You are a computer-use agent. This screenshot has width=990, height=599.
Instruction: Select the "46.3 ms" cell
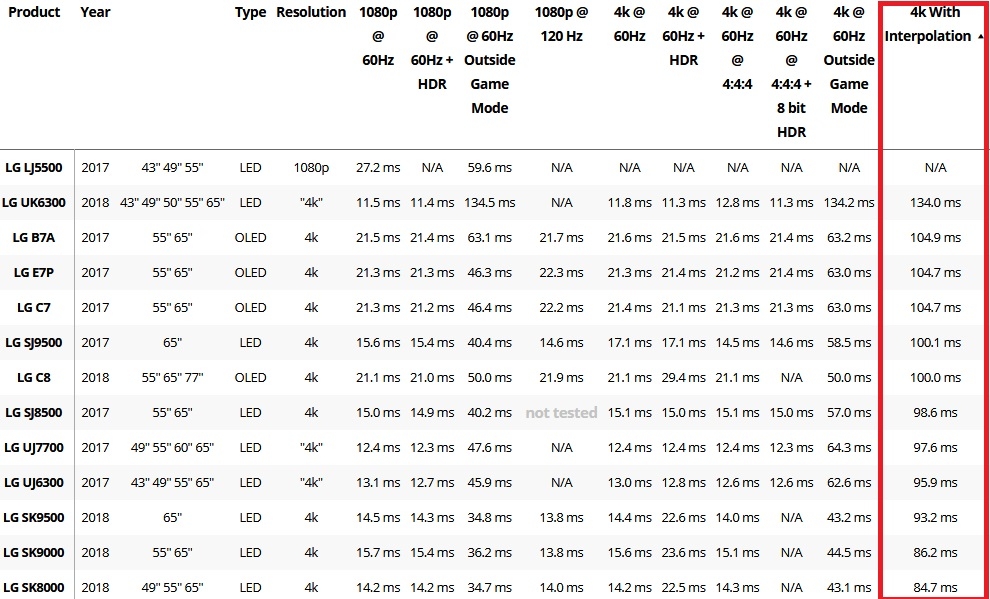(x=490, y=273)
